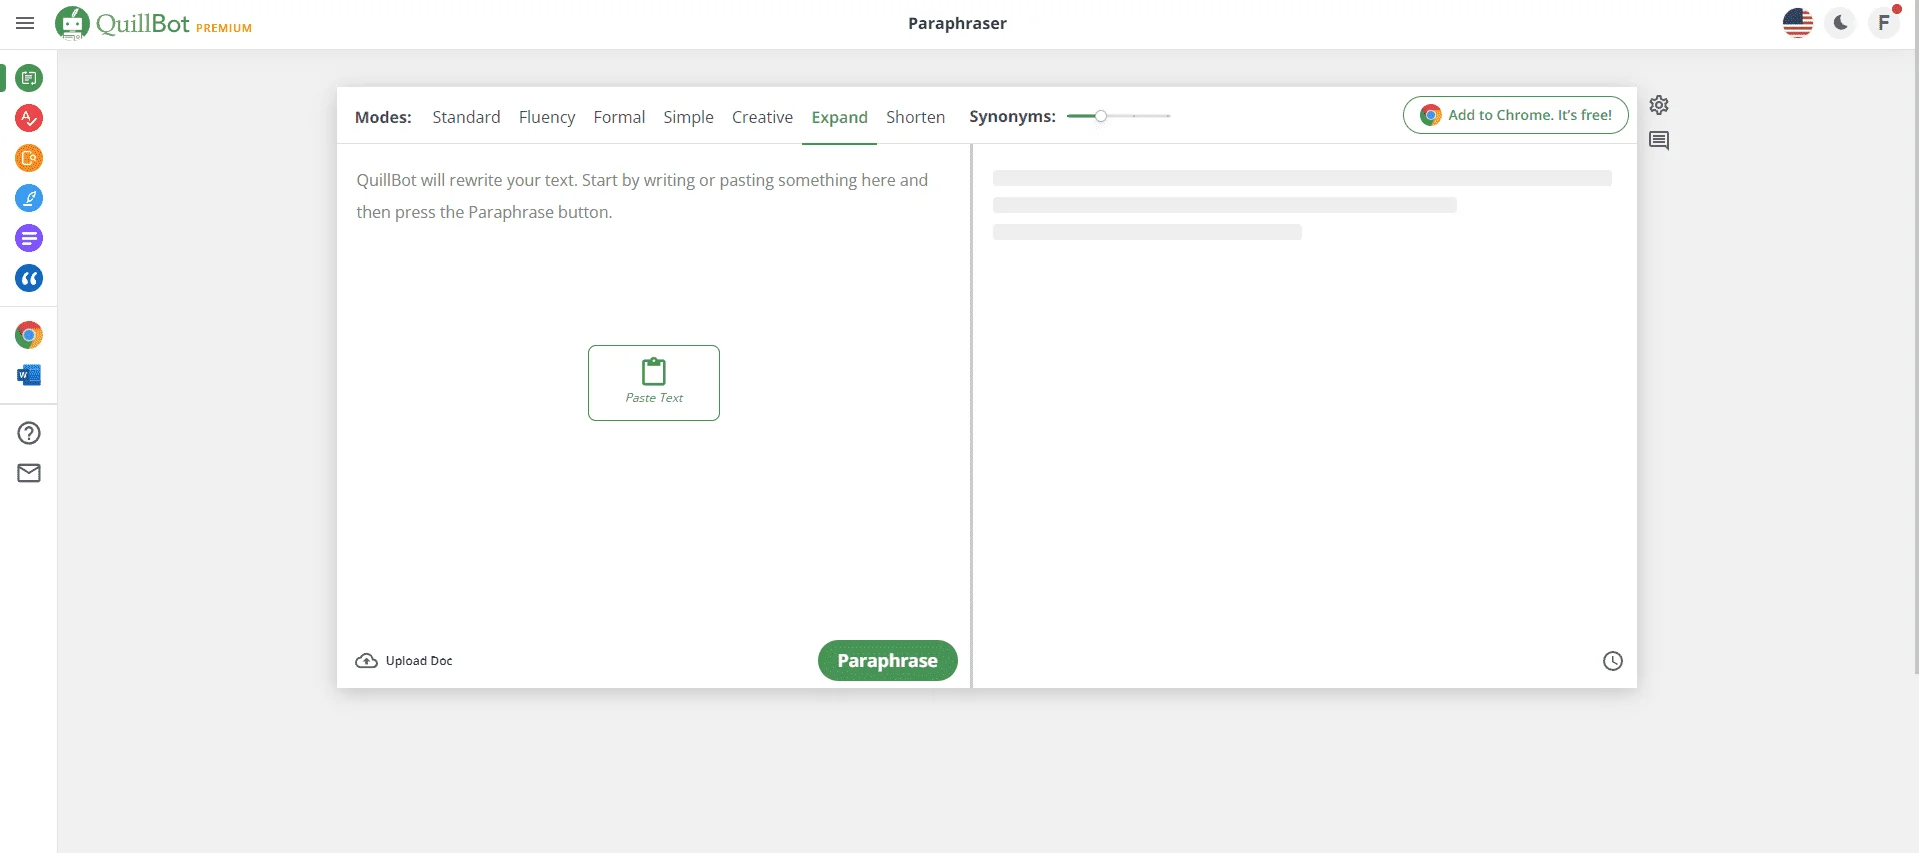Screen dimensions: 1919x853
Task: Click the QuillBot logo
Action: pyautogui.click(x=122, y=23)
